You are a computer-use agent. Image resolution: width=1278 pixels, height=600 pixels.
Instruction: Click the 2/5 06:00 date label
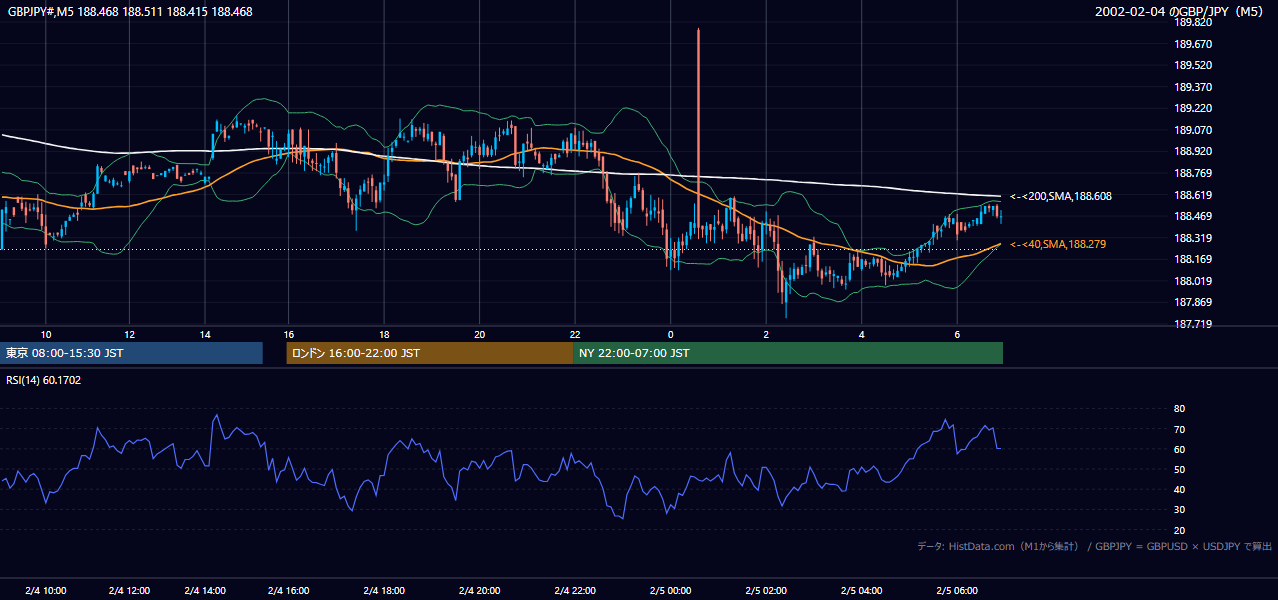pyautogui.click(x=957, y=591)
